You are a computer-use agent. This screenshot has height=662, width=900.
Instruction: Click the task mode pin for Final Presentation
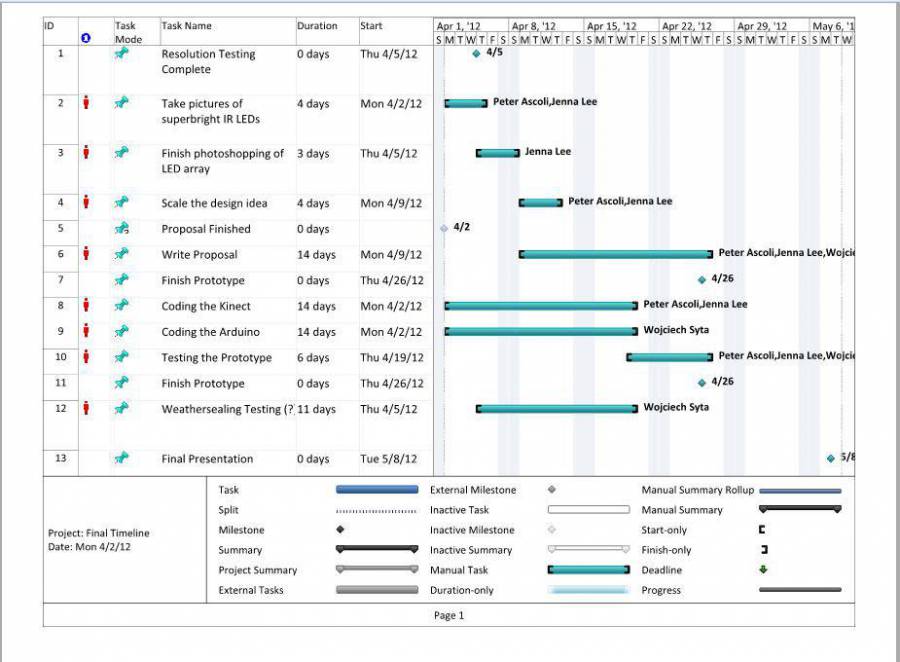tap(121, 458)
